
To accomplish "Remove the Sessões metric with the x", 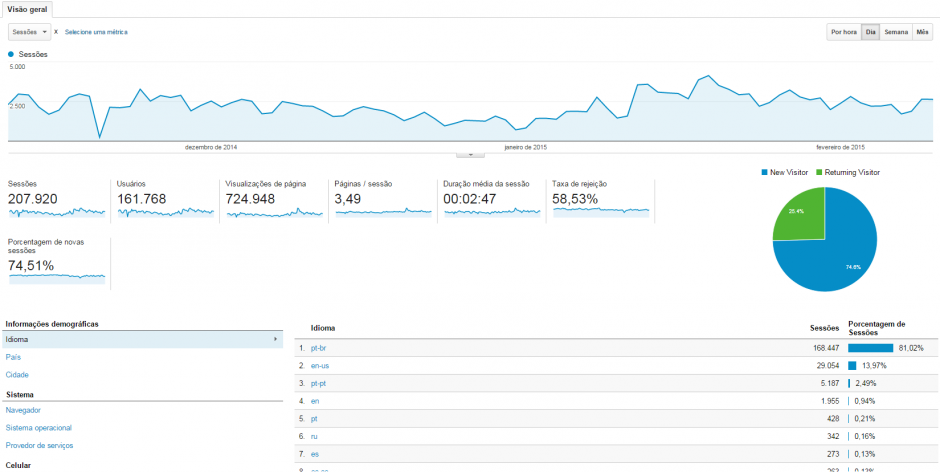I will 56,32.
